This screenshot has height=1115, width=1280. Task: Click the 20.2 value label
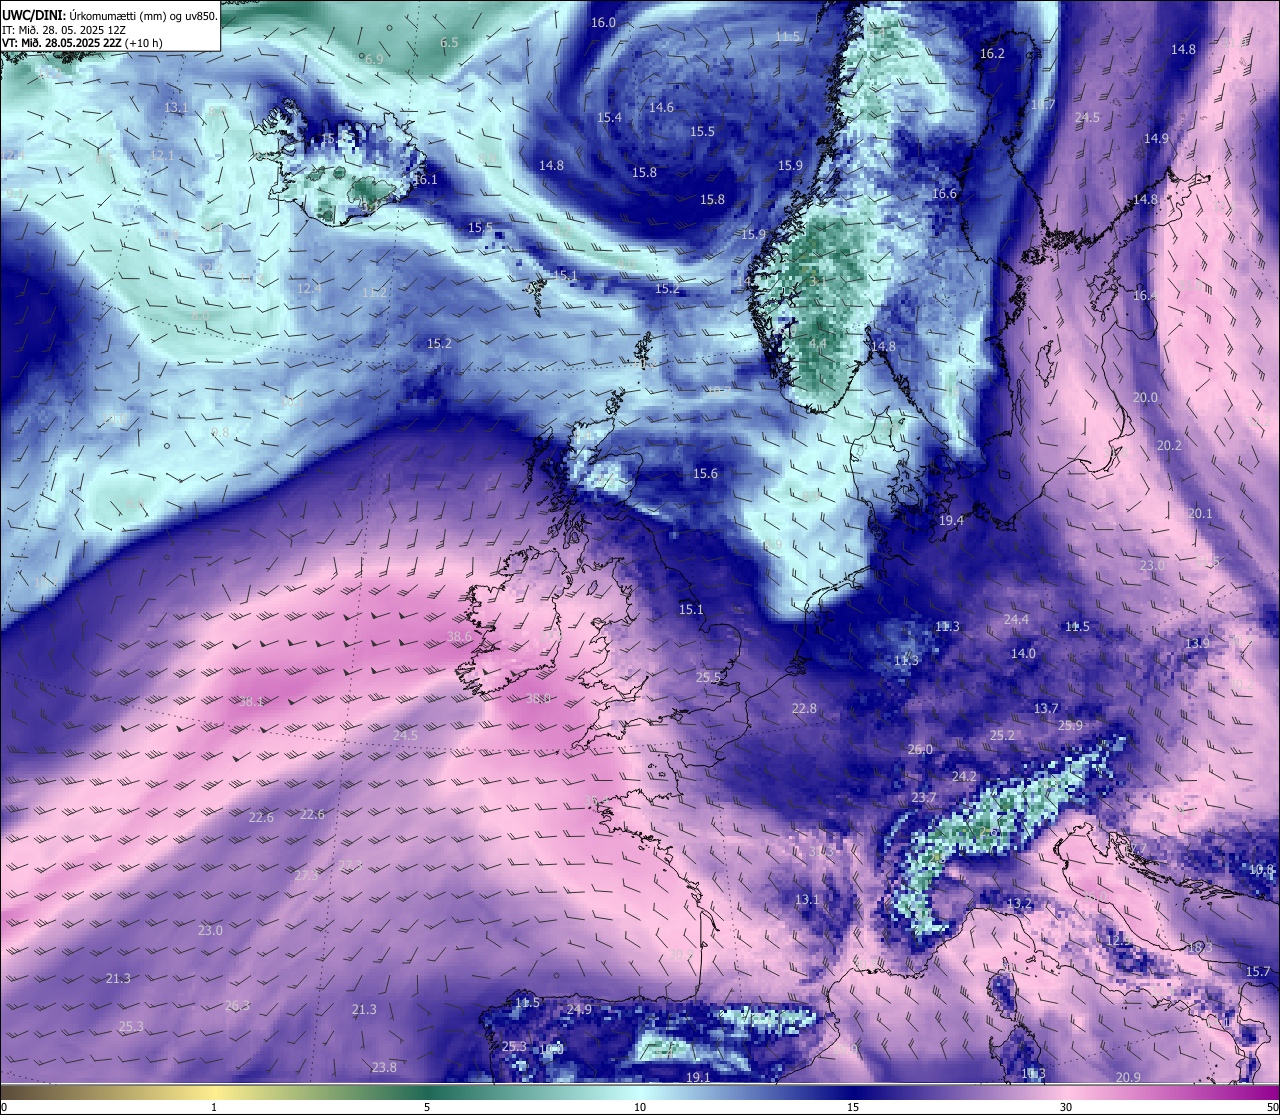coord(1169,445)
